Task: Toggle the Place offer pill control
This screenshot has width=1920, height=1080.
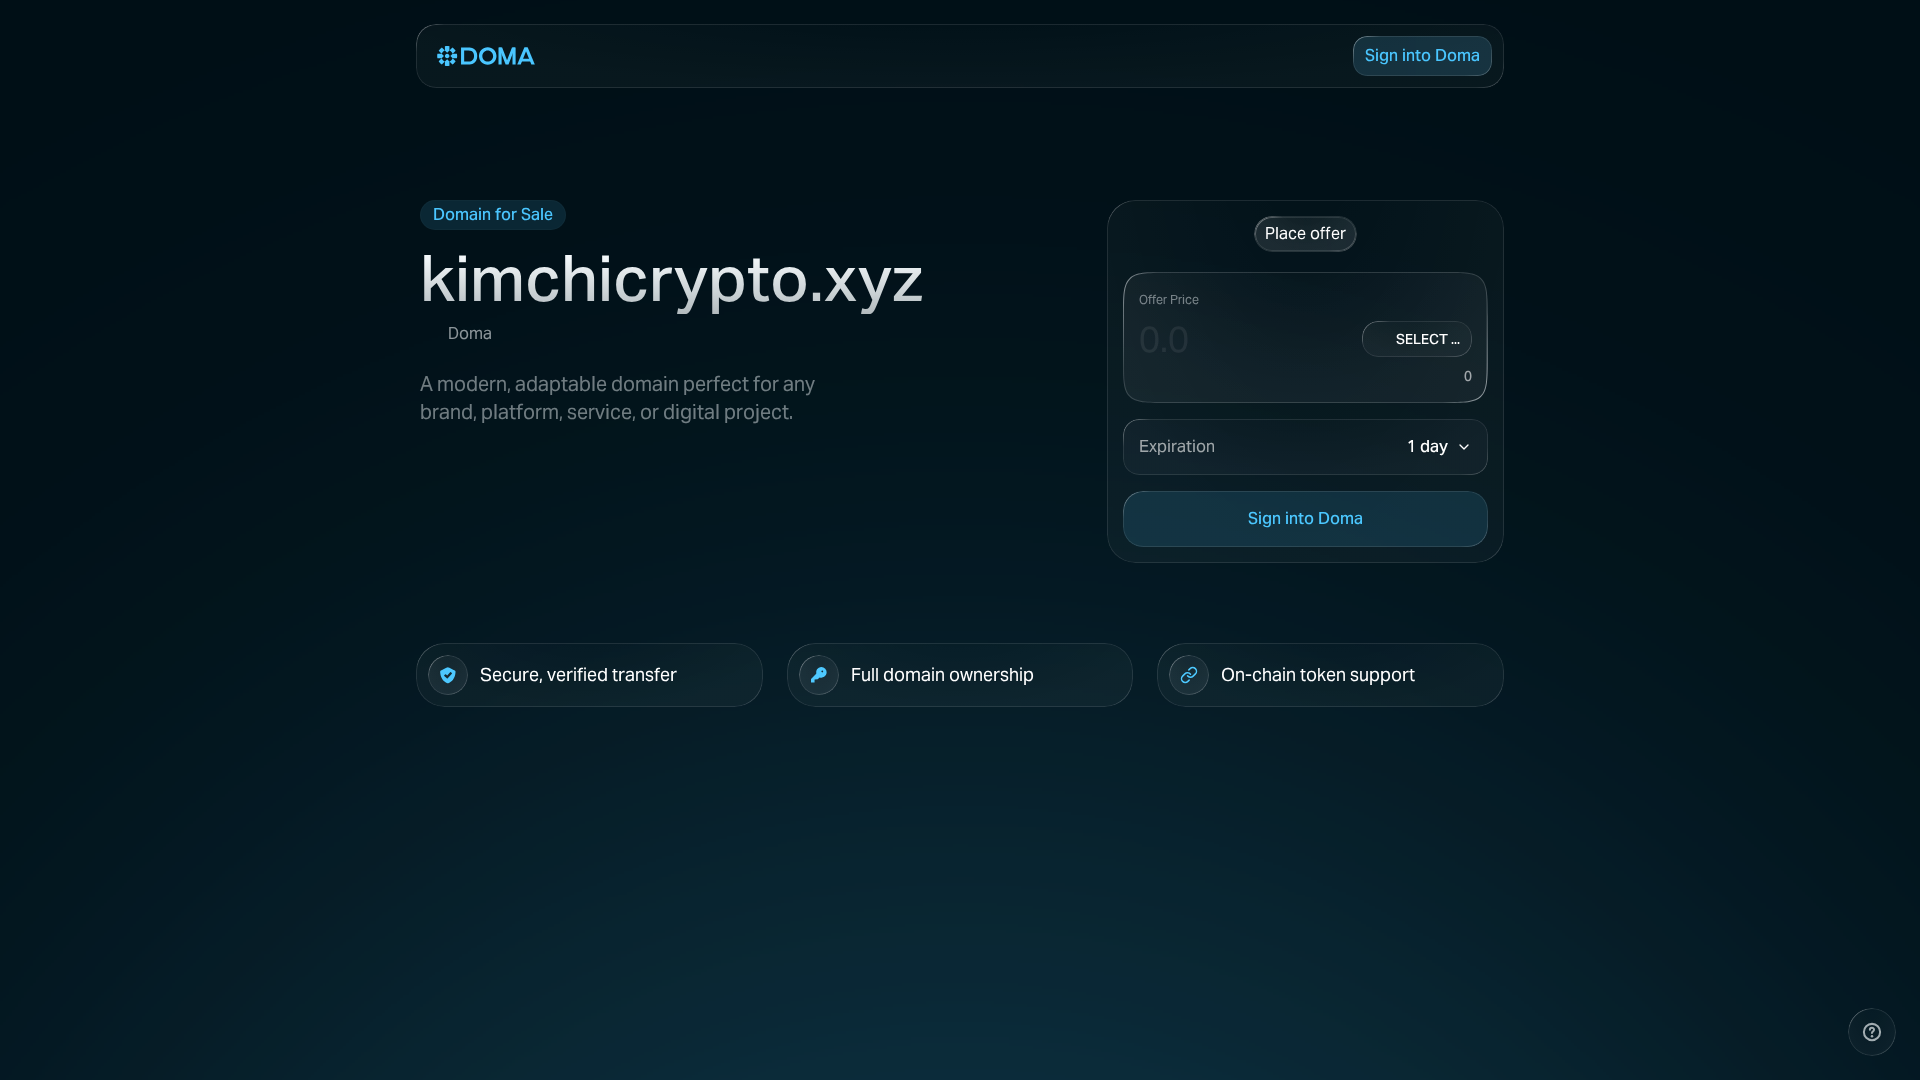Action: click(1305, 233)
